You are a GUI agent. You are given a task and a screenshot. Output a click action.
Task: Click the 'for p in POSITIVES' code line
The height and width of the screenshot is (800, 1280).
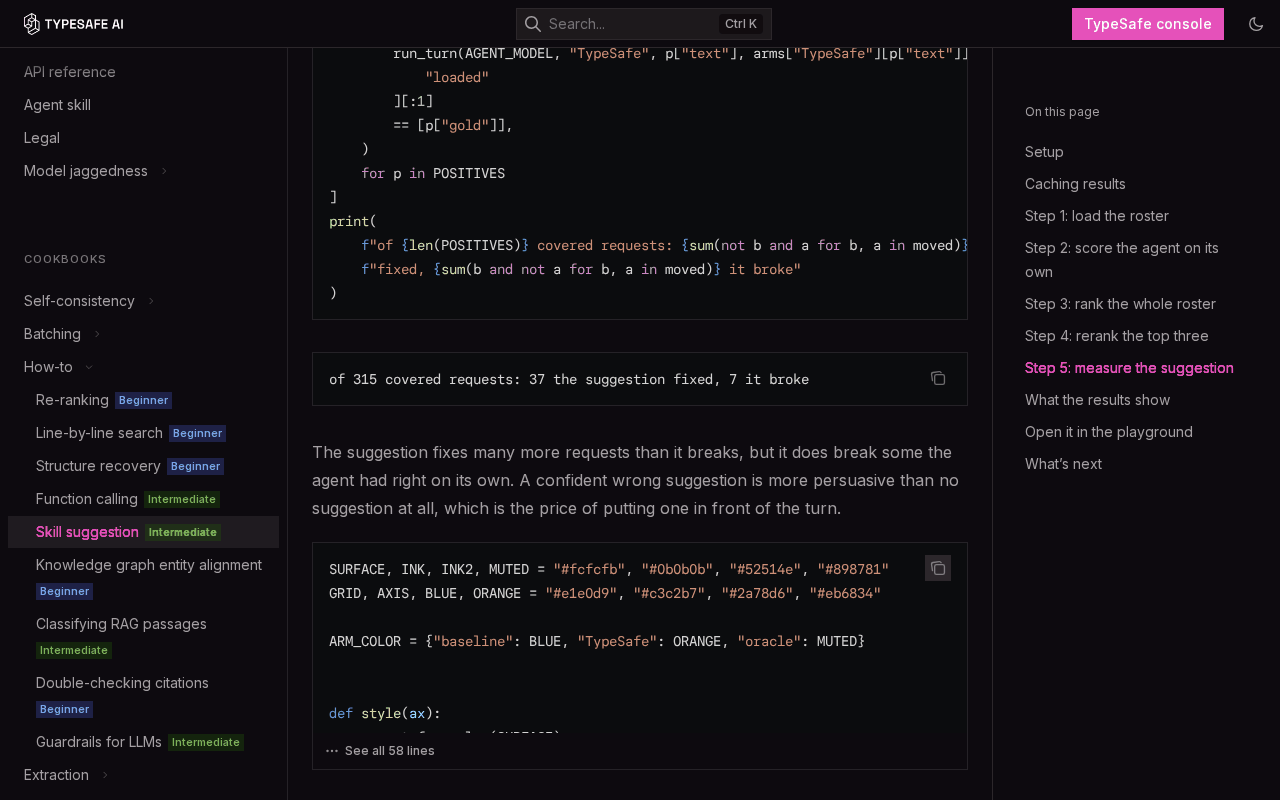click(x=433, y=173)
